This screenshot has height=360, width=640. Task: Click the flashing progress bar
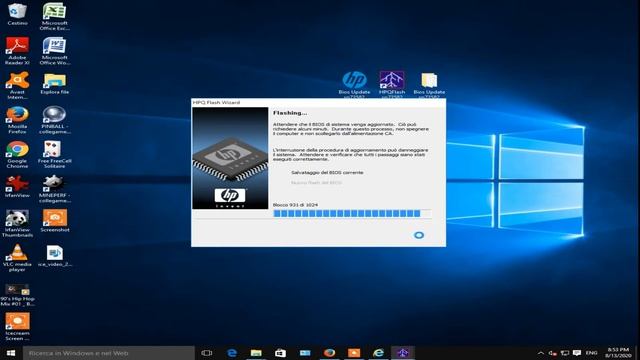(352, 213)
